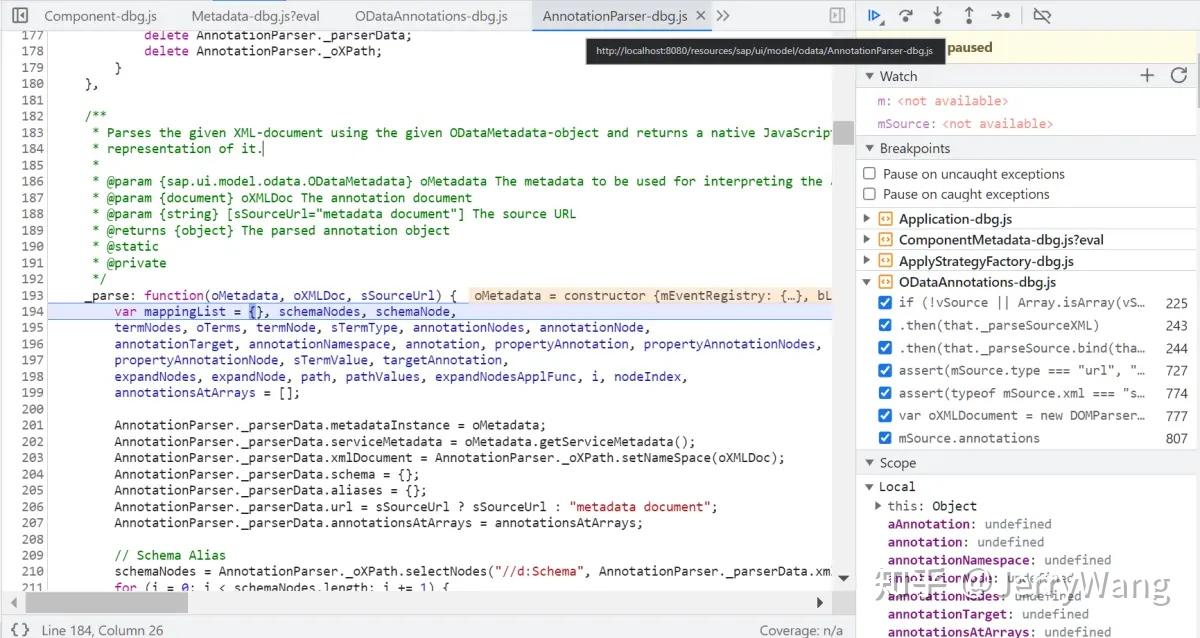Viewport: 1200px width, 638px height.
Task: Collapse the Scope section
Action: [868, 462]
